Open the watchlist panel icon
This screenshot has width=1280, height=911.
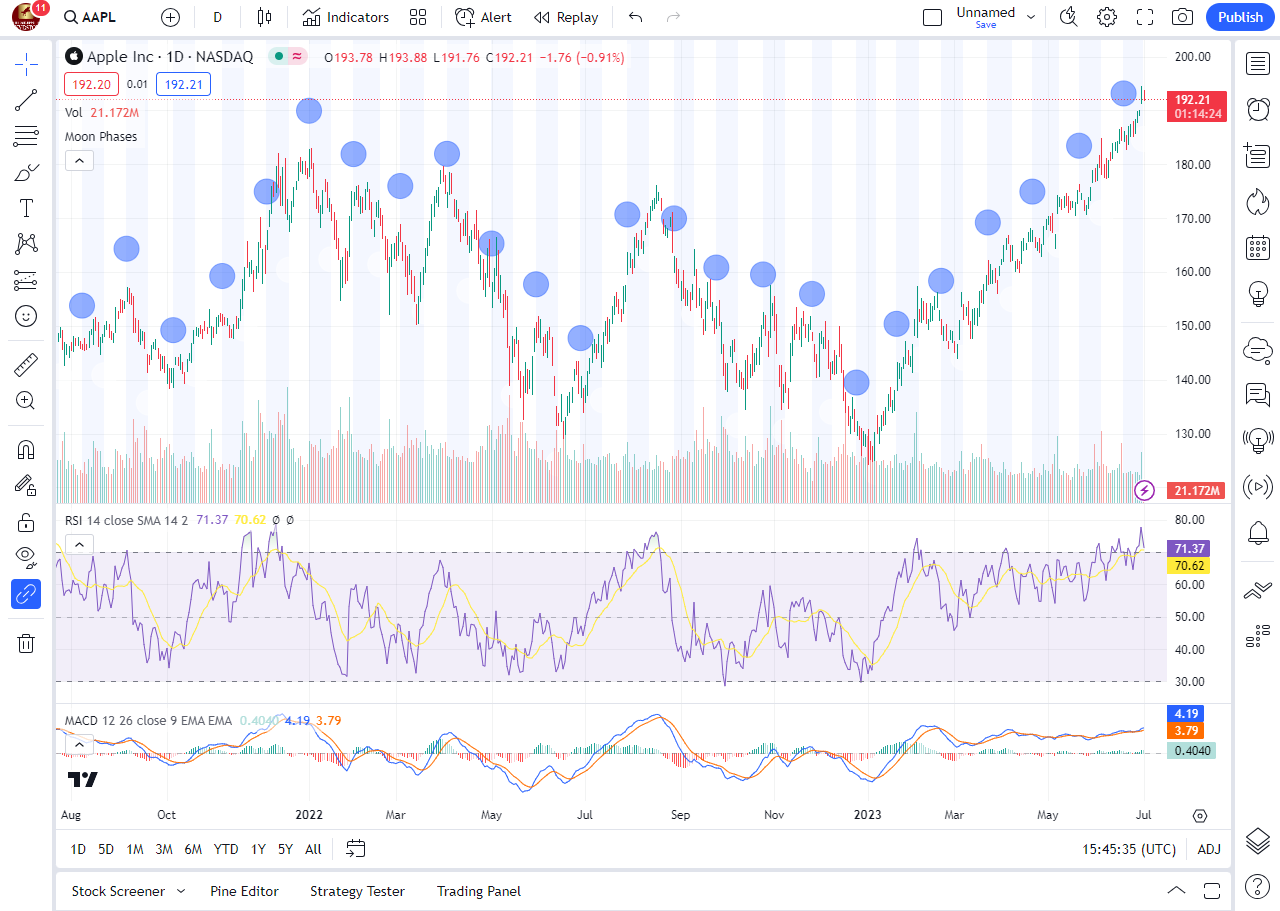pos(1257,64)
